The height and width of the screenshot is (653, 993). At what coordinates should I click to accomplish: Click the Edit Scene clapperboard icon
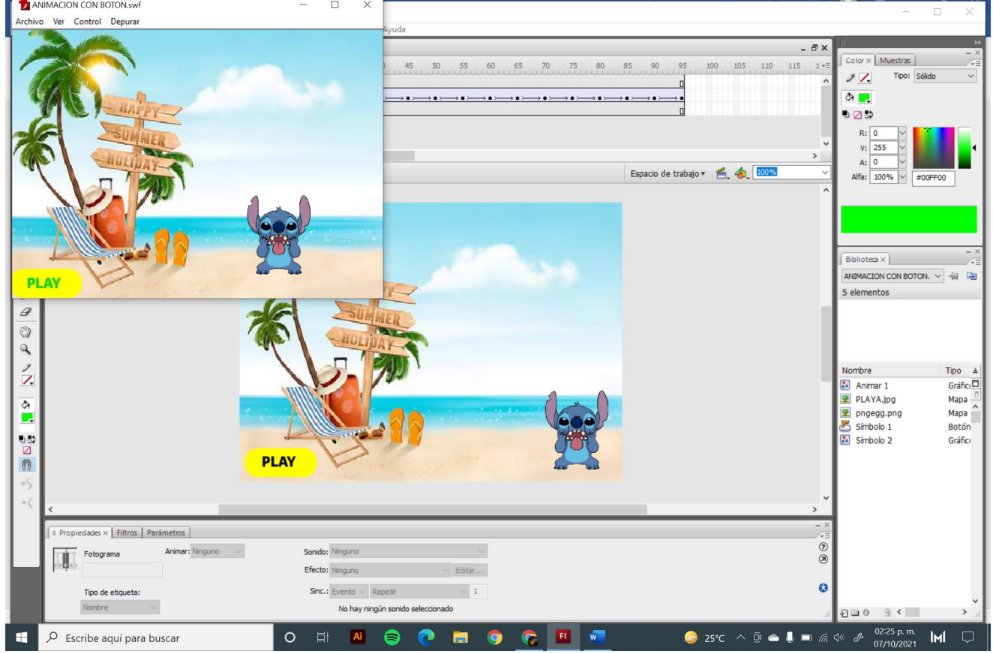coord(721,173)
